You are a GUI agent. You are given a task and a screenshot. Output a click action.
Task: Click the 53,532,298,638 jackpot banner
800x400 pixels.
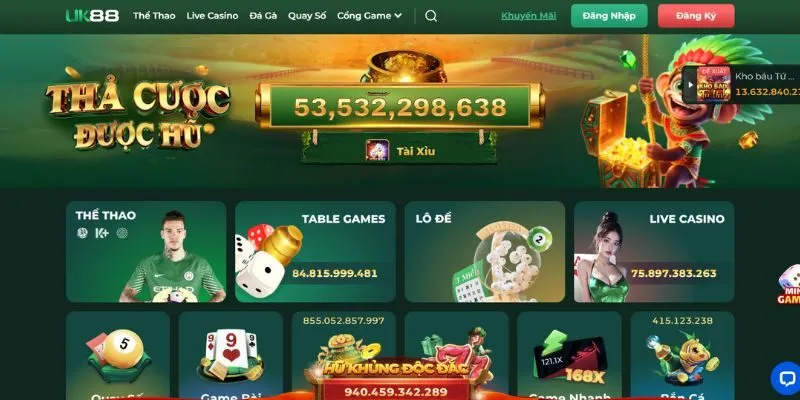click(x=400, y=107)
